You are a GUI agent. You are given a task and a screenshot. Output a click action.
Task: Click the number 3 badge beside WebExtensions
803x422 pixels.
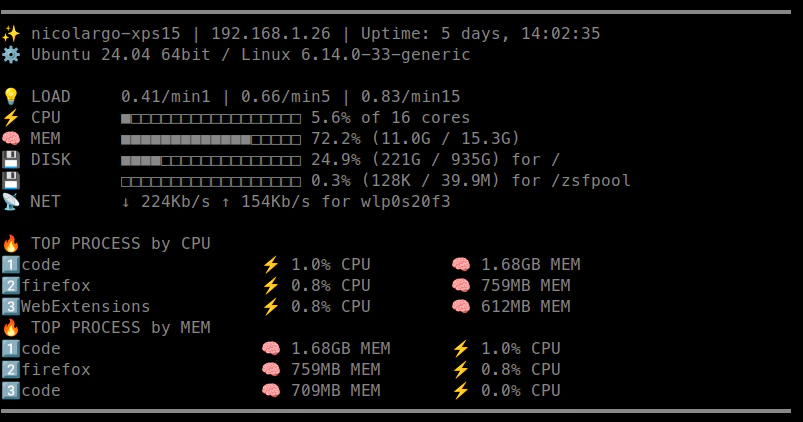[x=11, y=306]
